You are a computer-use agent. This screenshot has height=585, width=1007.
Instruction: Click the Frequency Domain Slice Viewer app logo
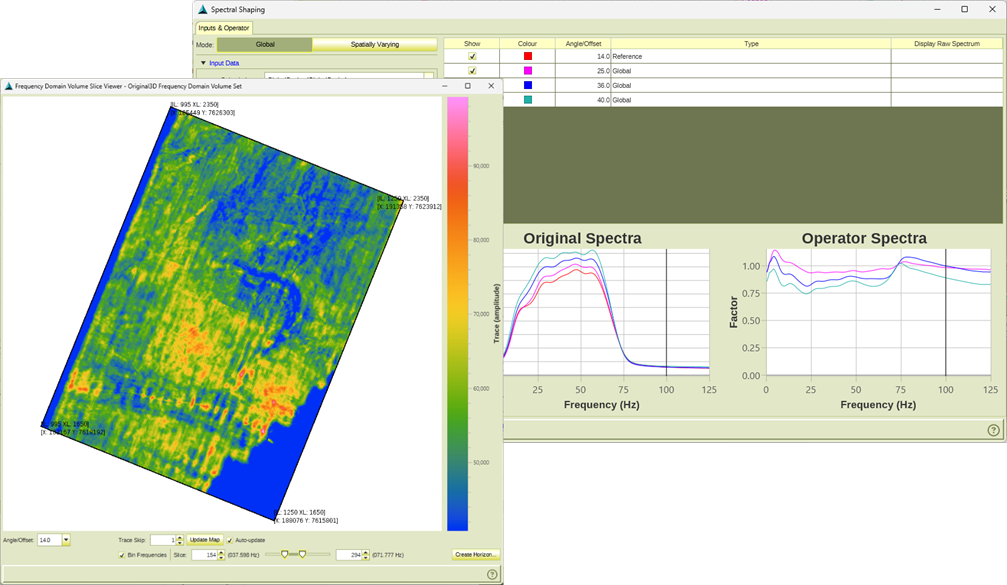(x=8, y=86)
